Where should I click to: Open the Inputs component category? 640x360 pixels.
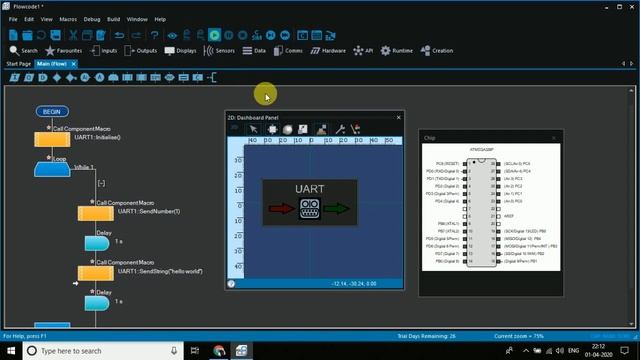104,51
